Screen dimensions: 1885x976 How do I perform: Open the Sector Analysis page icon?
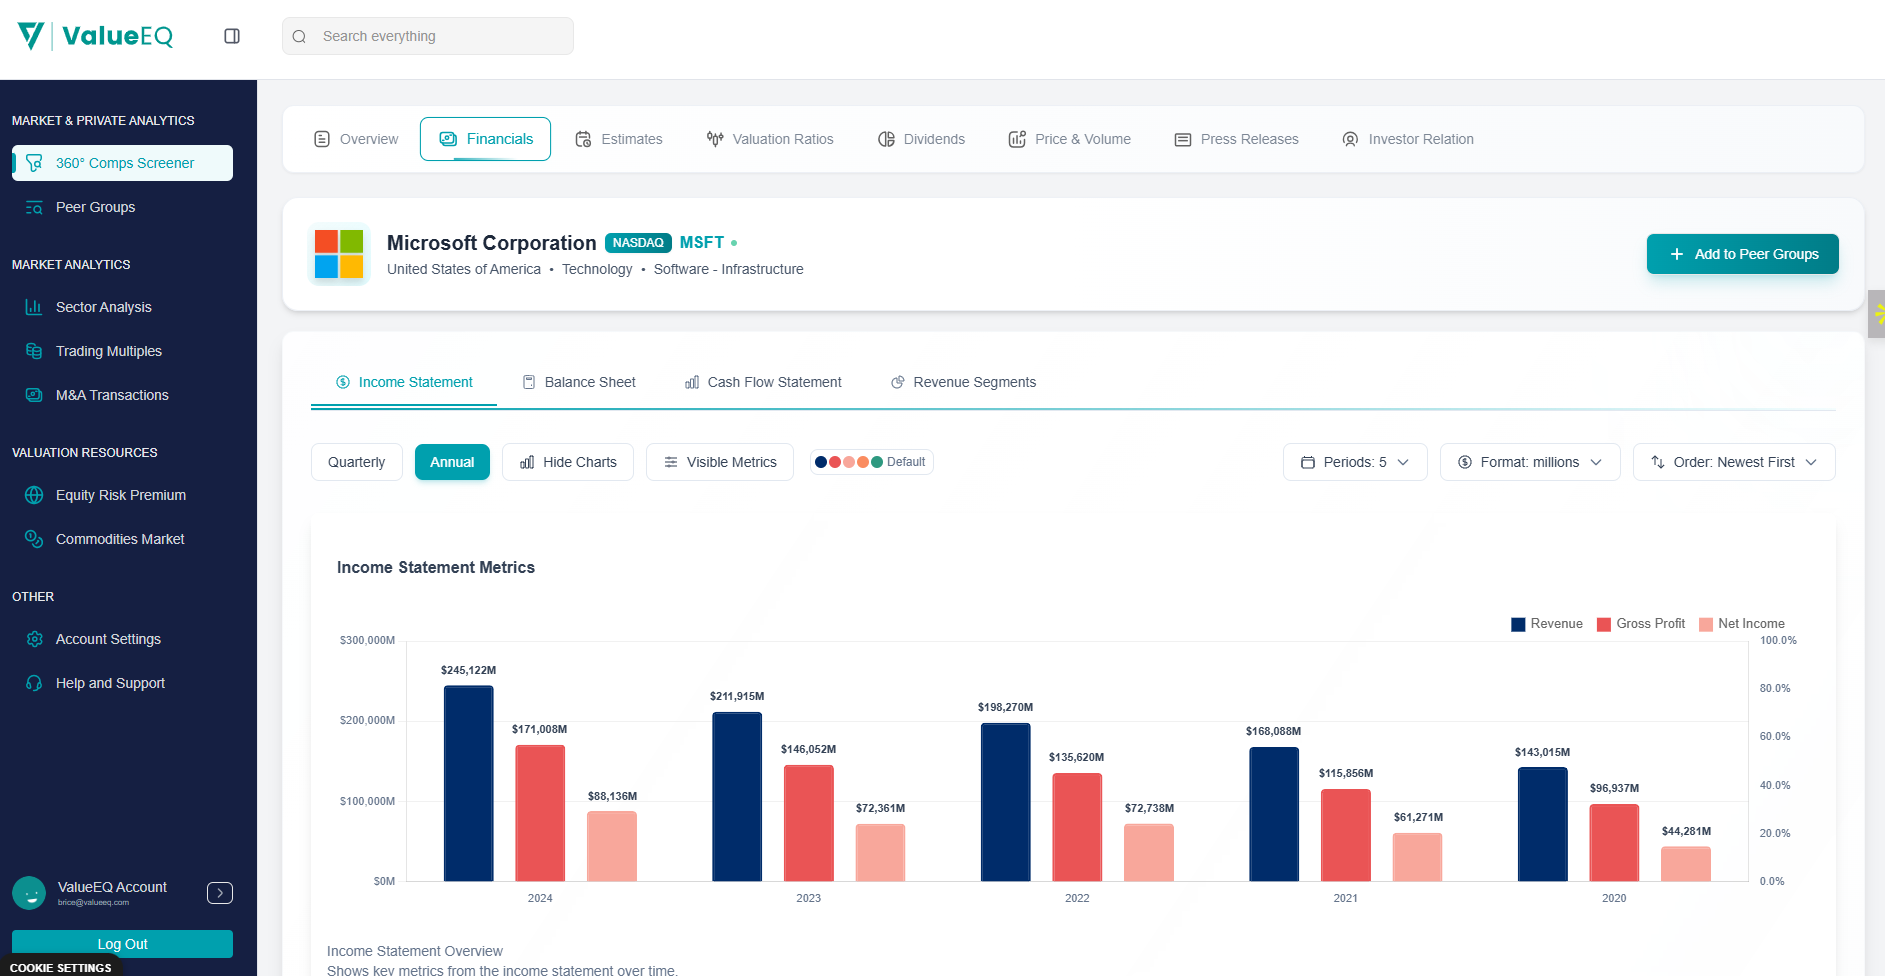[34, 307]
